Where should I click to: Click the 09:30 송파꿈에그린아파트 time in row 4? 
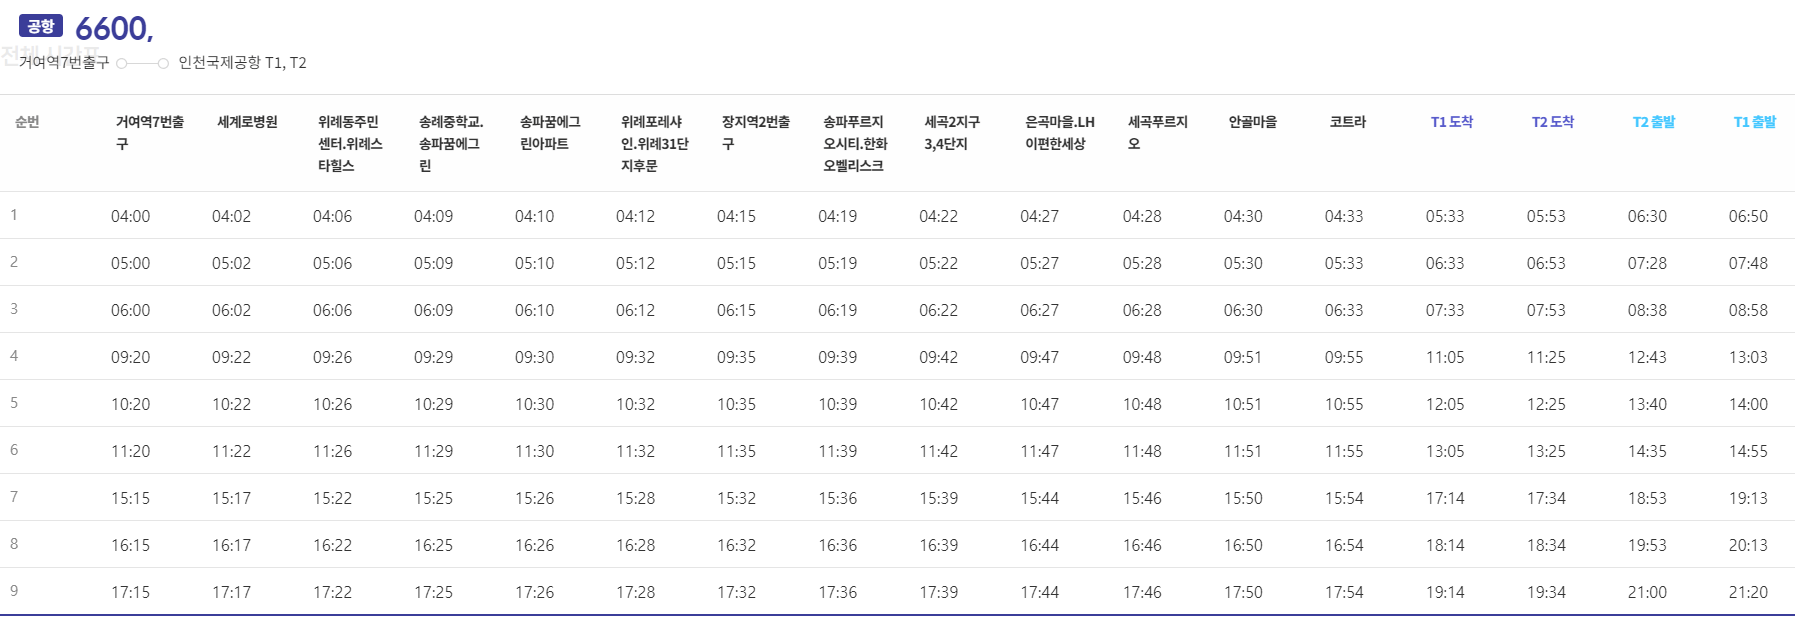click(x=535, y=357)
